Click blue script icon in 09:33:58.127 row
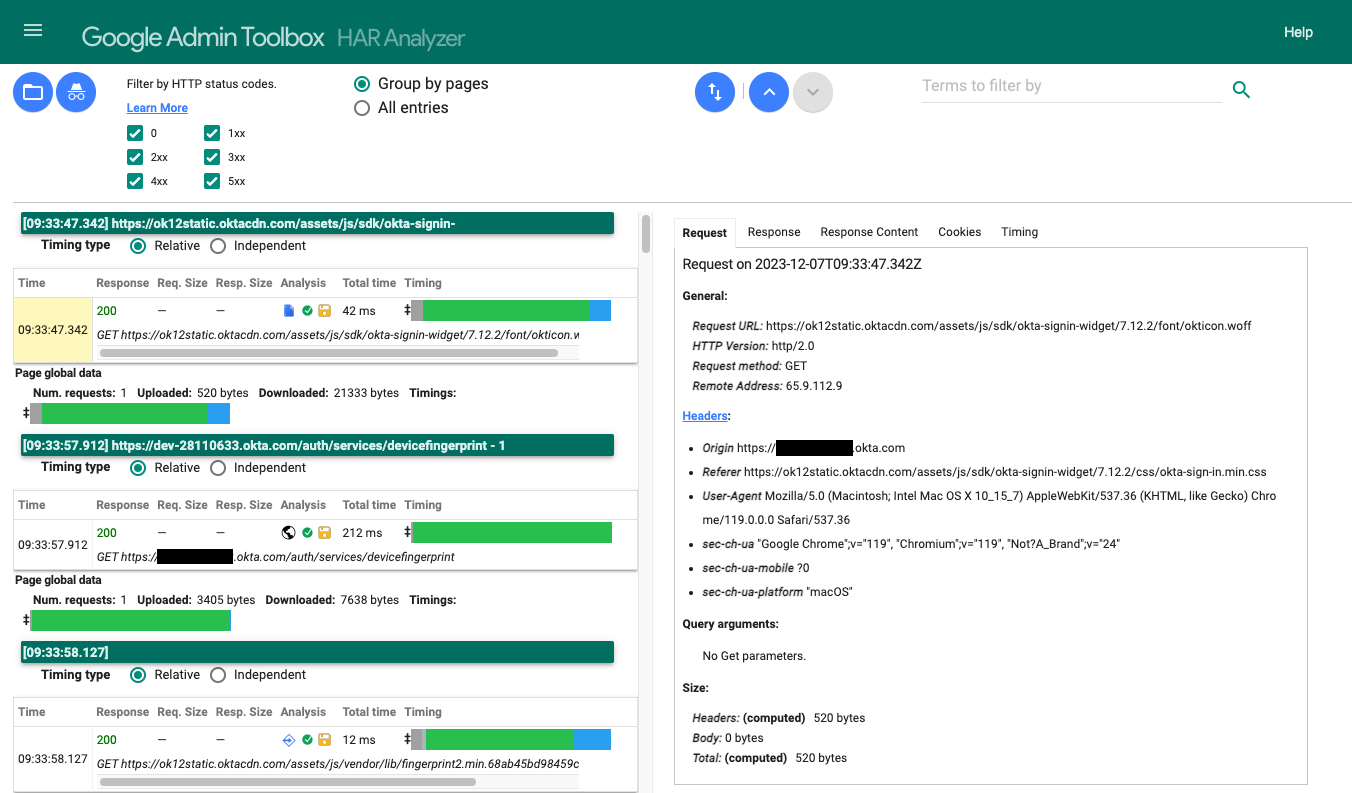Screen dimensions: 1352x793 (x=289, y=740)
